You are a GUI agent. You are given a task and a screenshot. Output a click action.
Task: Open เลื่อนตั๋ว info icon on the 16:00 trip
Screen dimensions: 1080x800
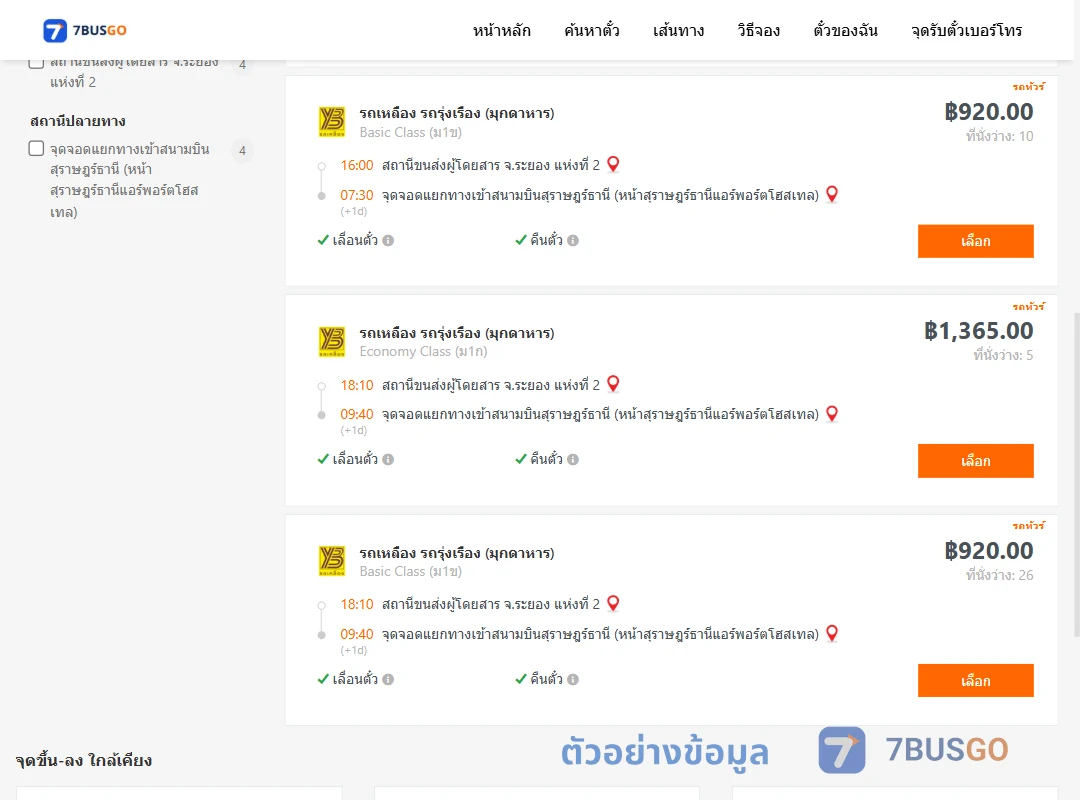coord(388,240)
